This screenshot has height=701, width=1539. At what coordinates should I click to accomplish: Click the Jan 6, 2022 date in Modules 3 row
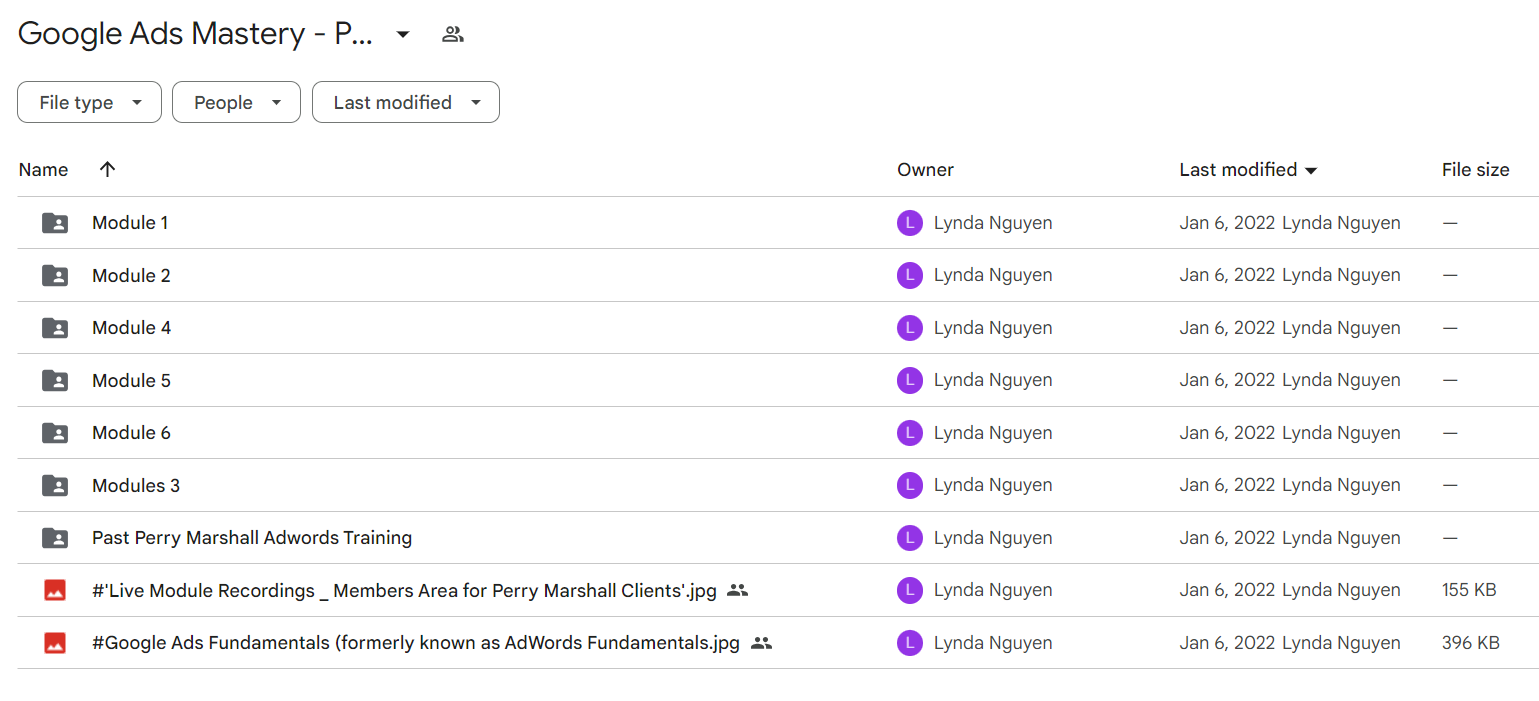coord(1227,485)
